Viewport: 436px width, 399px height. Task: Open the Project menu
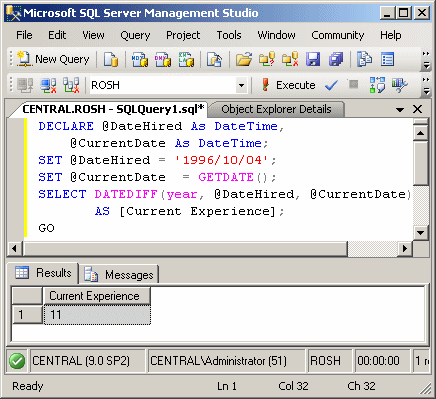(183, 35)
